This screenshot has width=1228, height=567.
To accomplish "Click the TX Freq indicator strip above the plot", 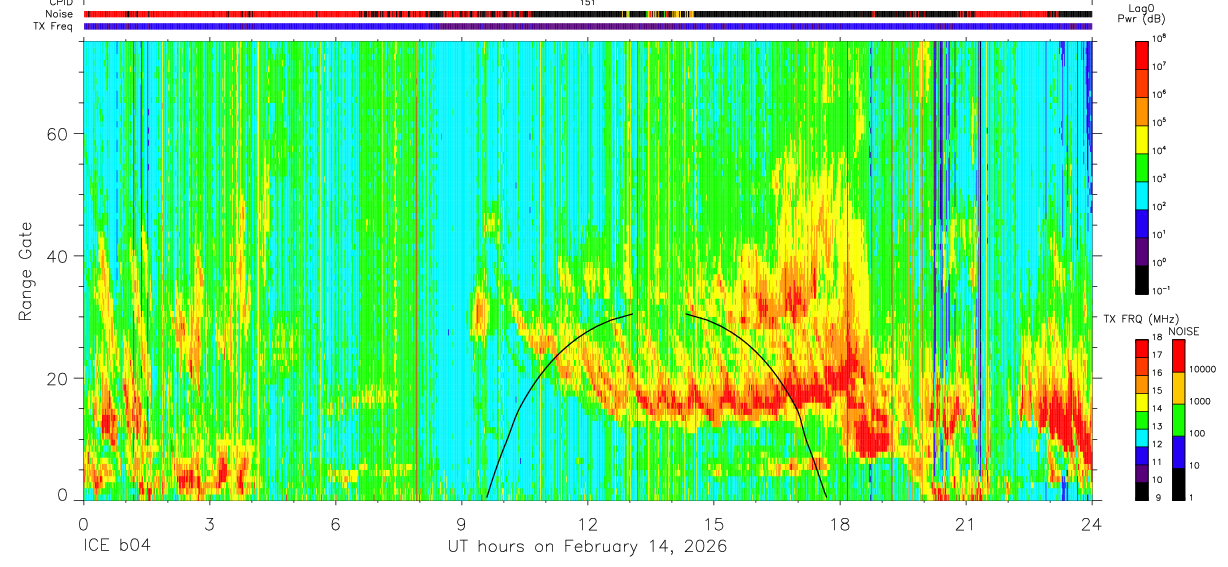I will (x=587, y=26).
